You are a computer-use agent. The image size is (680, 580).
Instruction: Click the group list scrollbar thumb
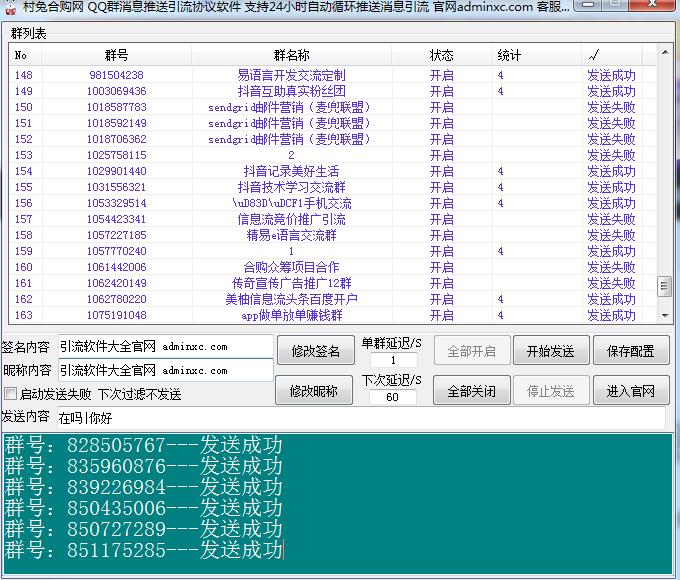point(664,286)
